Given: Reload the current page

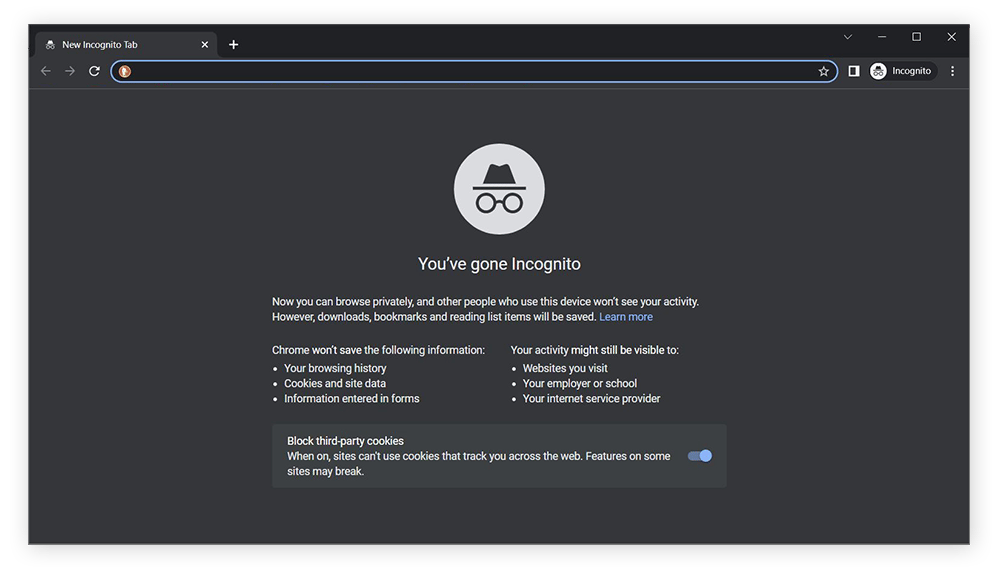Looking at the screenshot, I should click(94, 71).
